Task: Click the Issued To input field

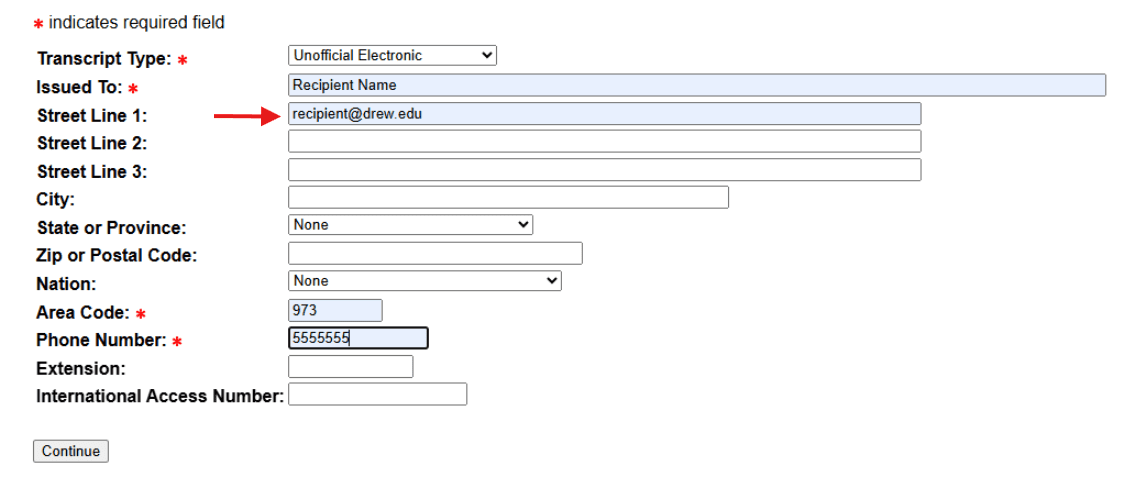Action: pos(696,85)
